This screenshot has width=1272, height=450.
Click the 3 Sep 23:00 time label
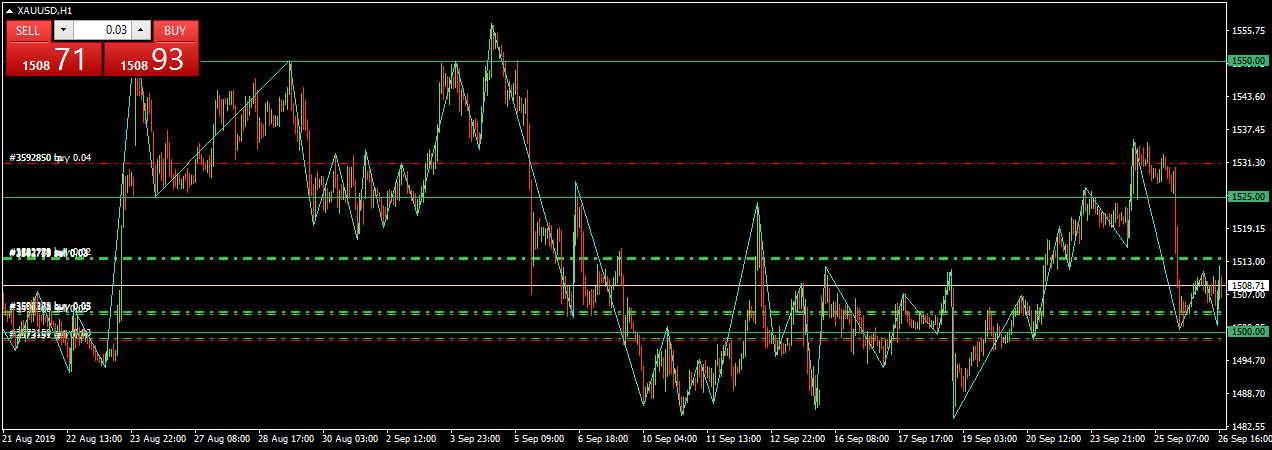(x=476, y=438)
